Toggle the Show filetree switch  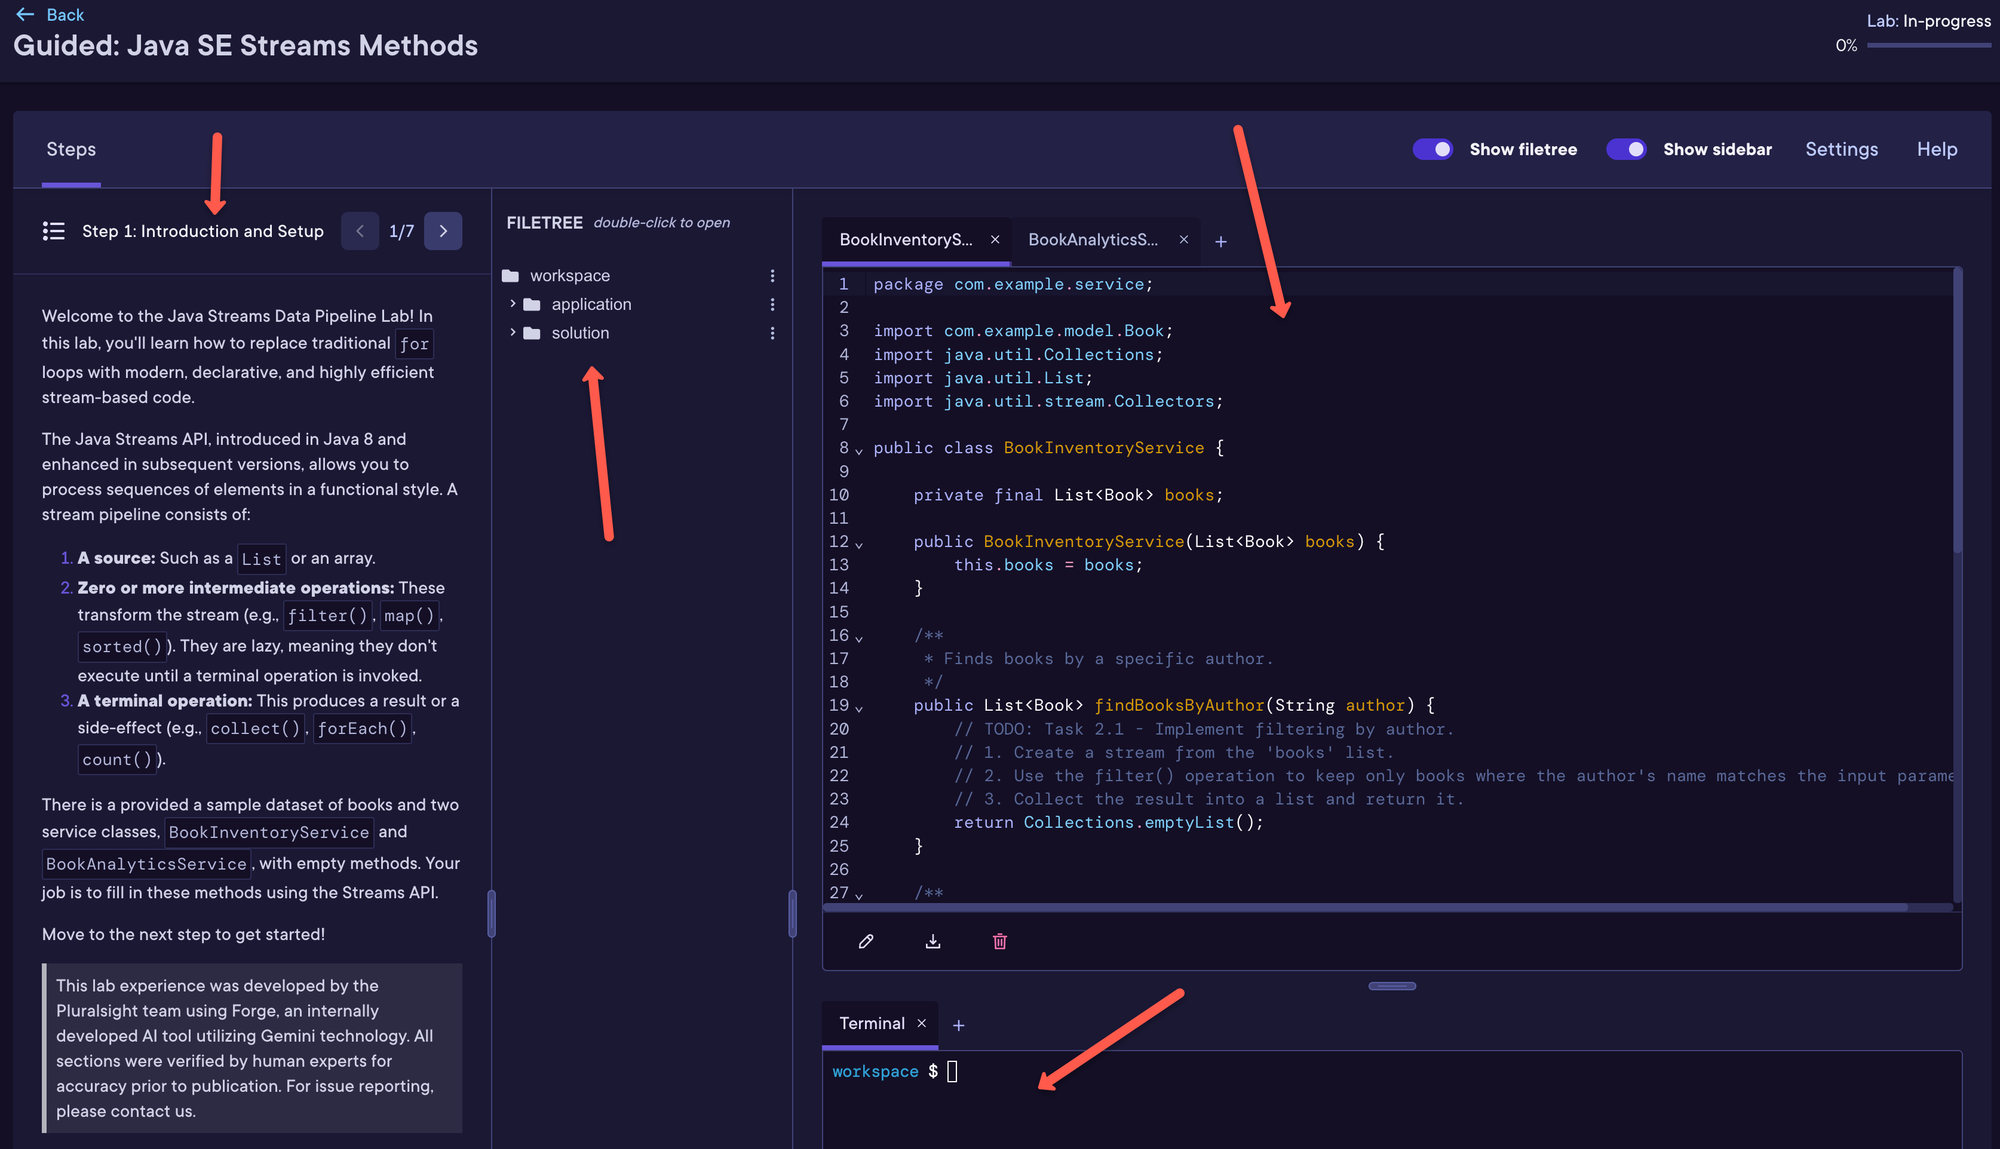tap(1432, 149)
